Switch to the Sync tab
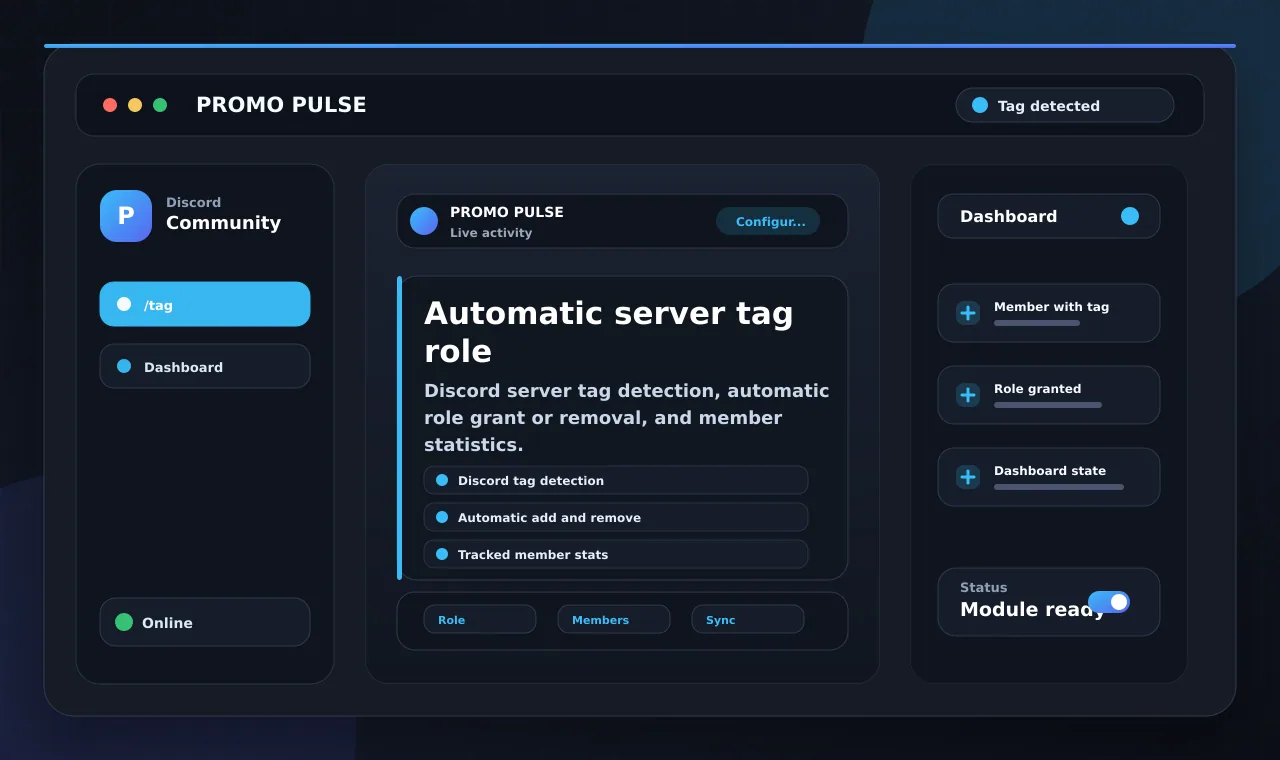Viewport: 1280px width, 760px height. click(748, 619)
